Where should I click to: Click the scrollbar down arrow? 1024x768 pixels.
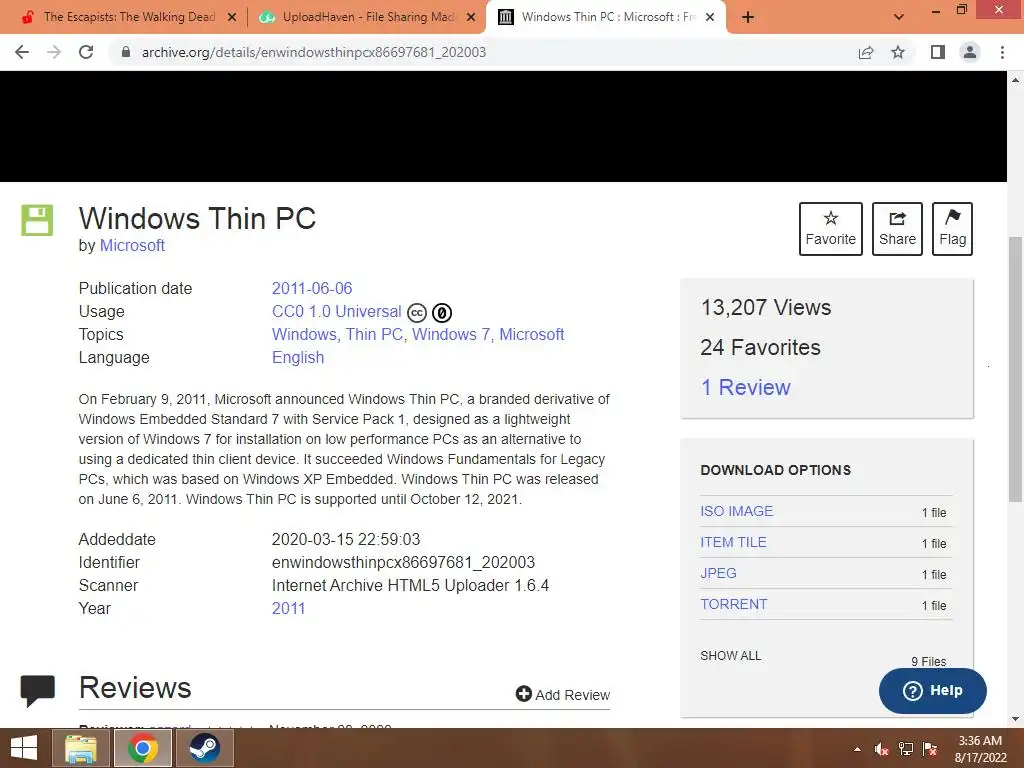[1015, 720]
